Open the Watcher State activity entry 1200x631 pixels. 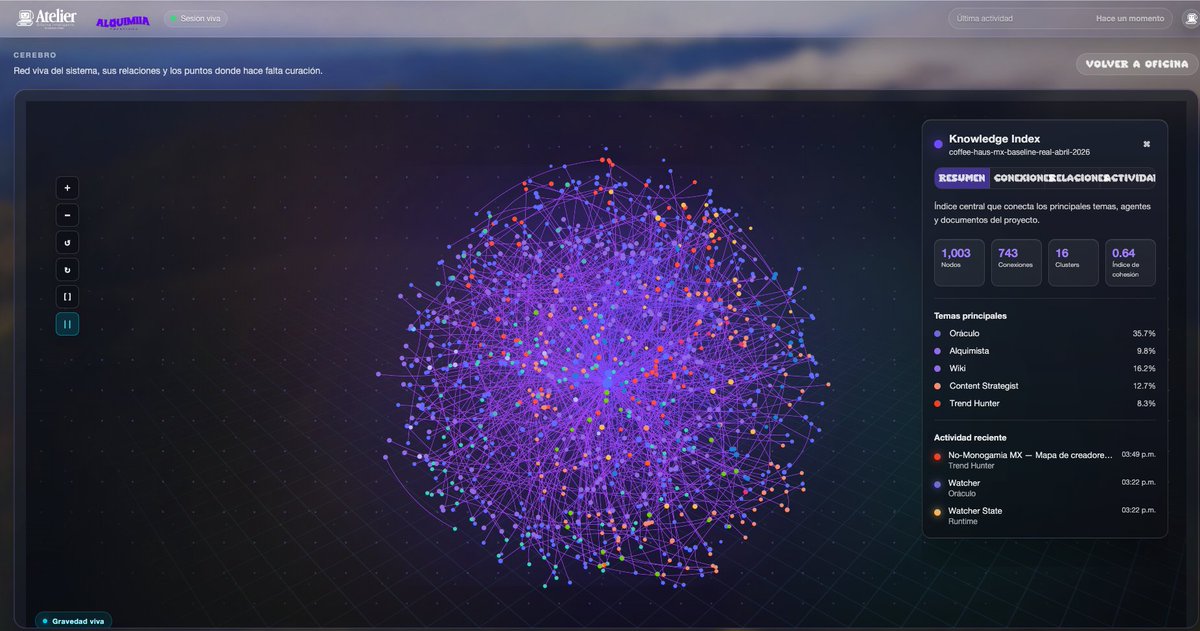point(1045,516)
